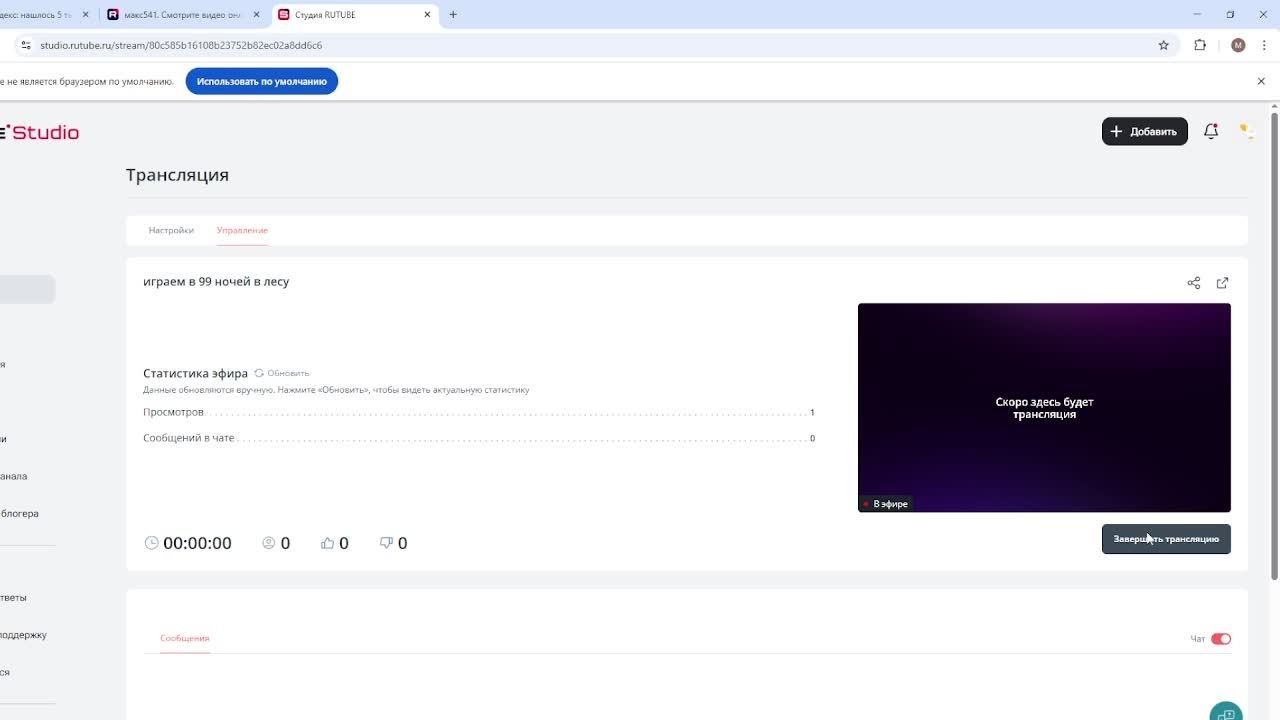Screen dimensions: 1280x720
Task: Click Завершить трансляцию to end the stream
Action: tap(1166, 539)
